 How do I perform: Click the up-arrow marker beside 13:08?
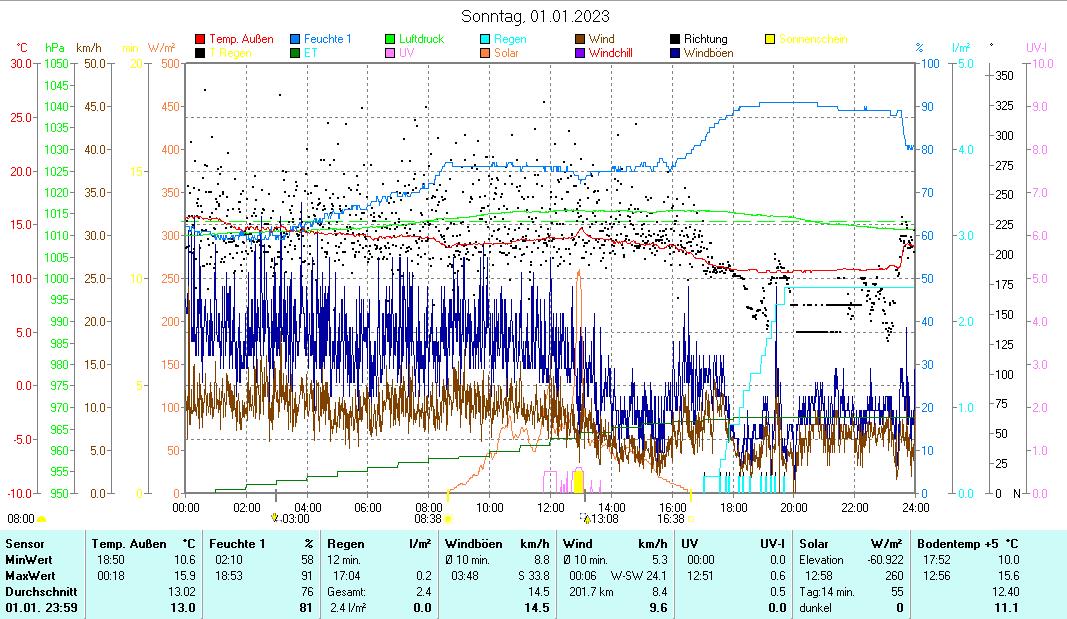tap(587, 519)
